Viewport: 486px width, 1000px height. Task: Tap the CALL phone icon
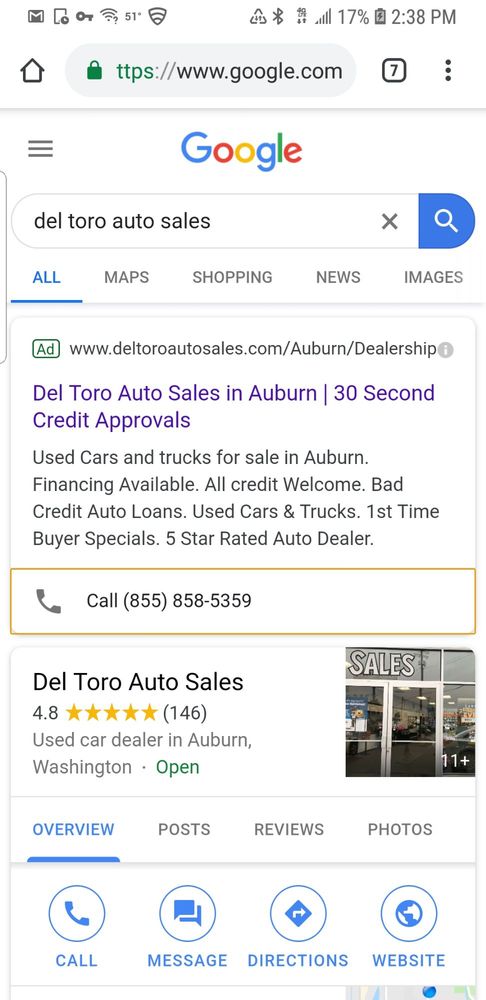tap(77, 914)
